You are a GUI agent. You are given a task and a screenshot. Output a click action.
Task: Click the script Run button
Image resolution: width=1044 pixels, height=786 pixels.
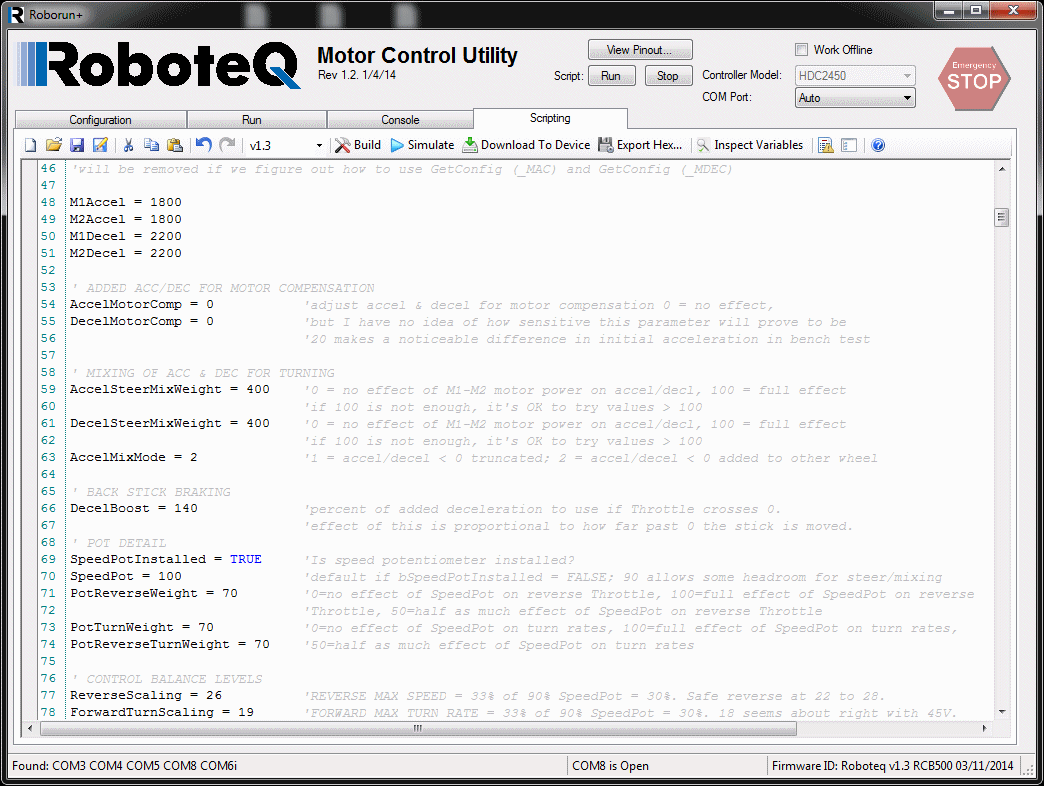click(611, 76)
